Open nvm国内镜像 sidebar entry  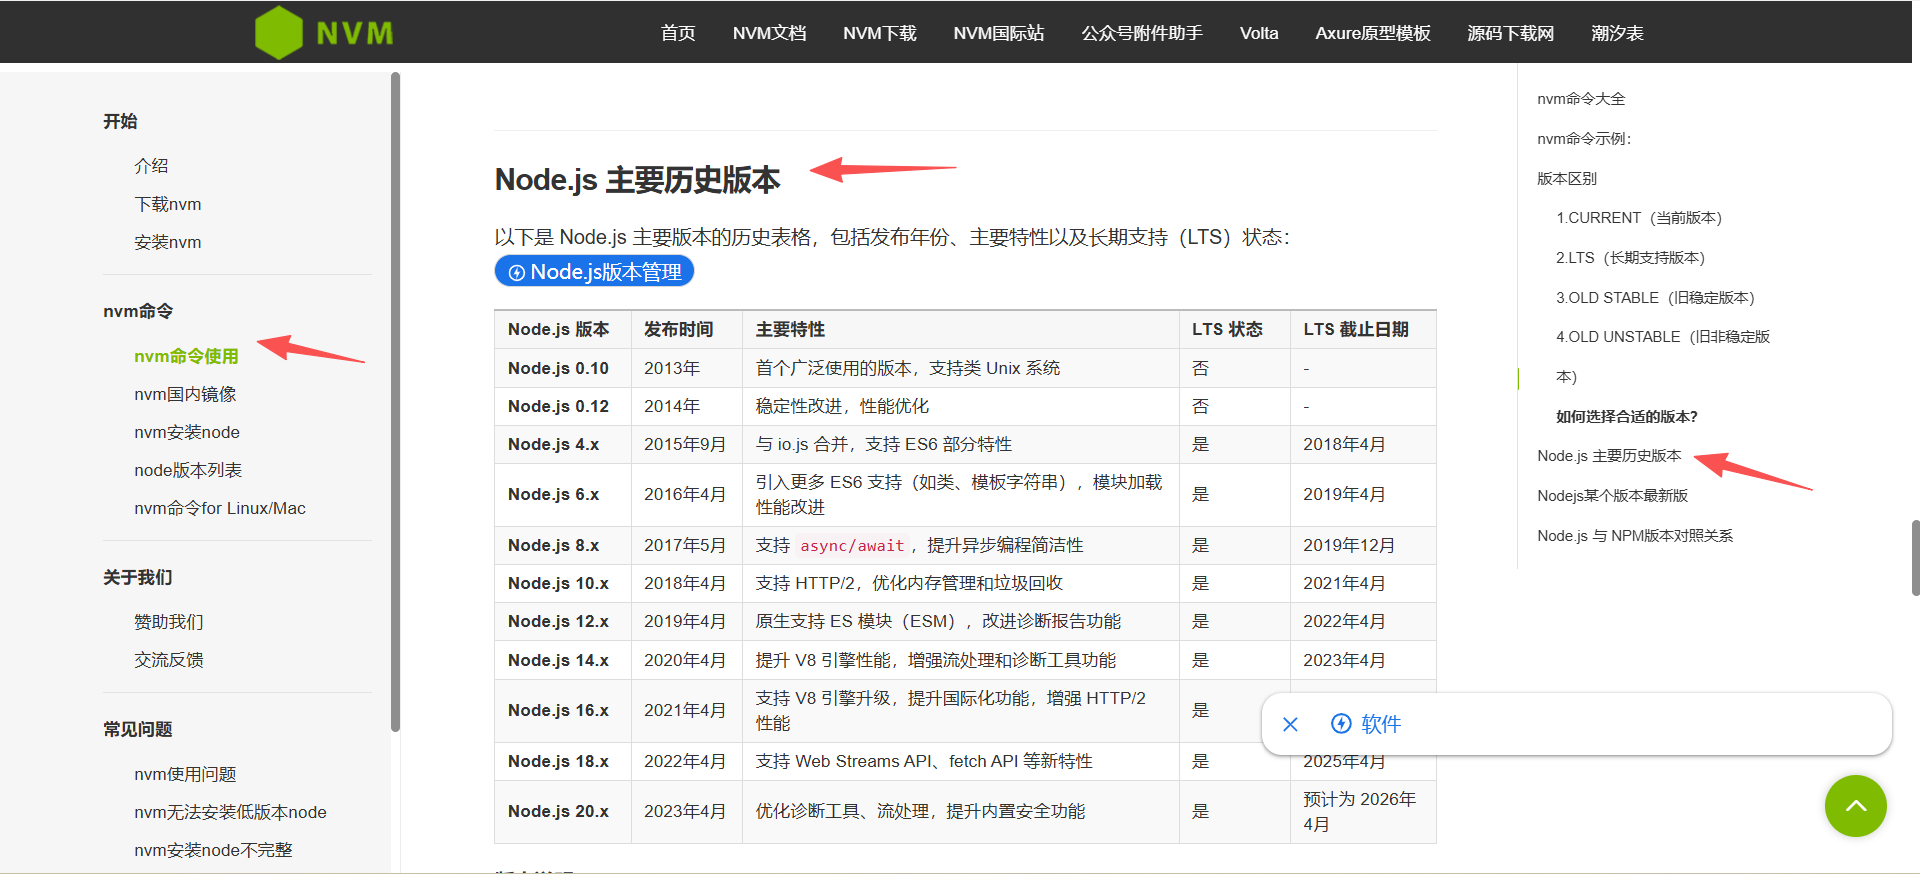(185, 394)
